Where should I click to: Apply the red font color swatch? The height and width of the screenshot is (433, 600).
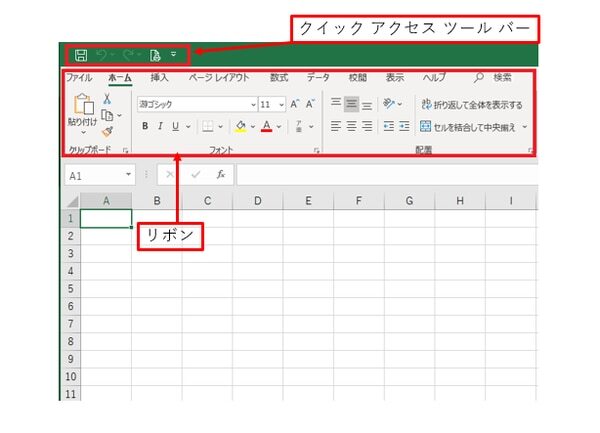266,126
